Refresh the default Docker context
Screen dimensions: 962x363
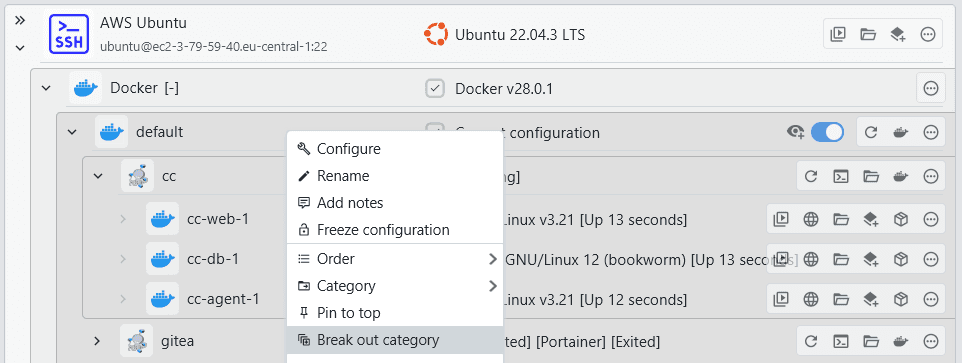pos(871,132)
